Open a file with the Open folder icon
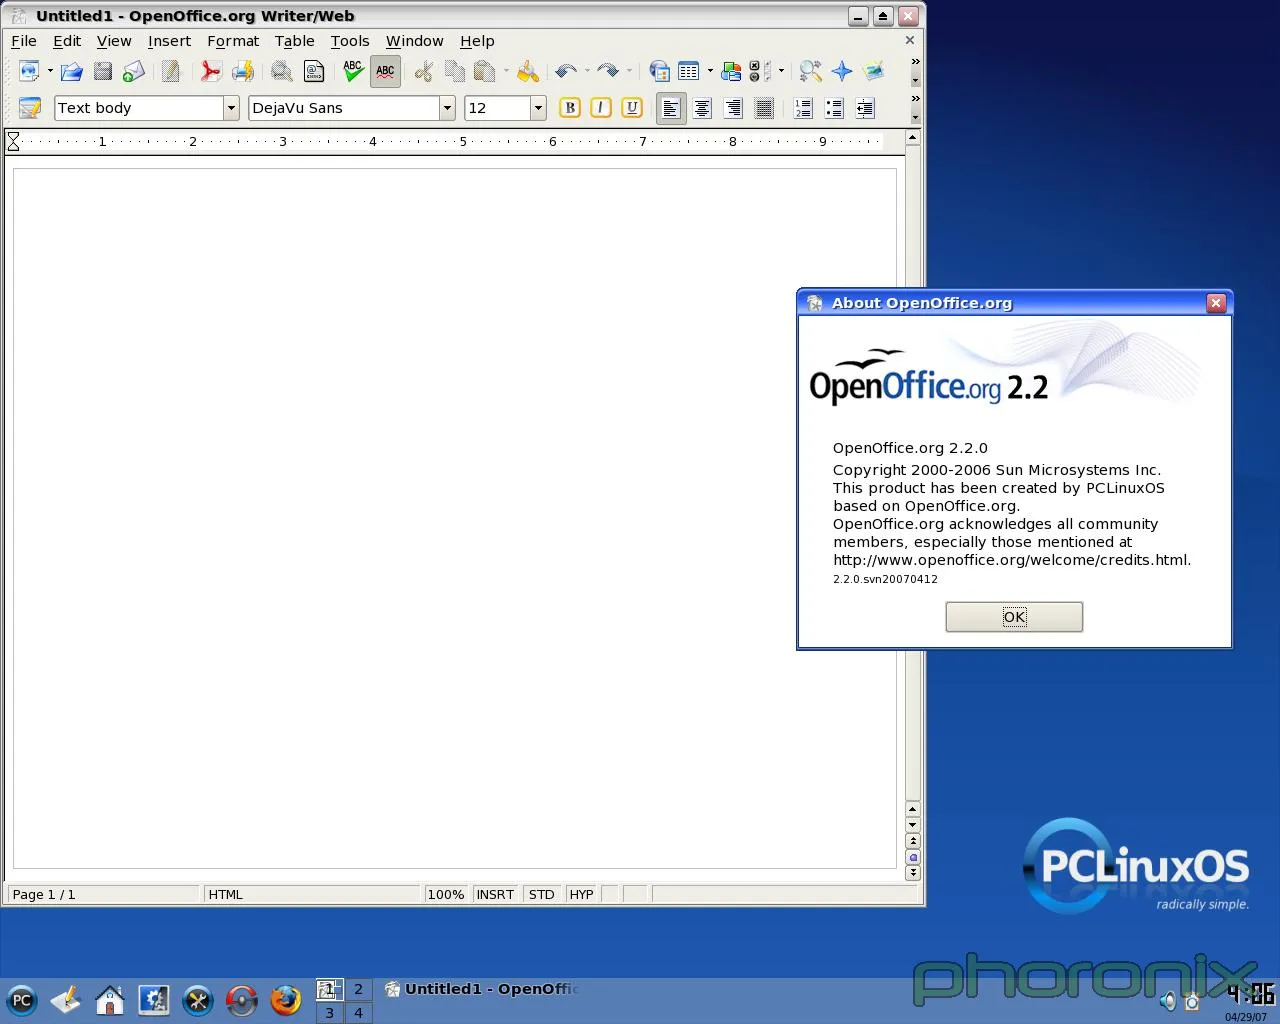This screenshot has height=1024, width=1280. click(x=71, y=71)
